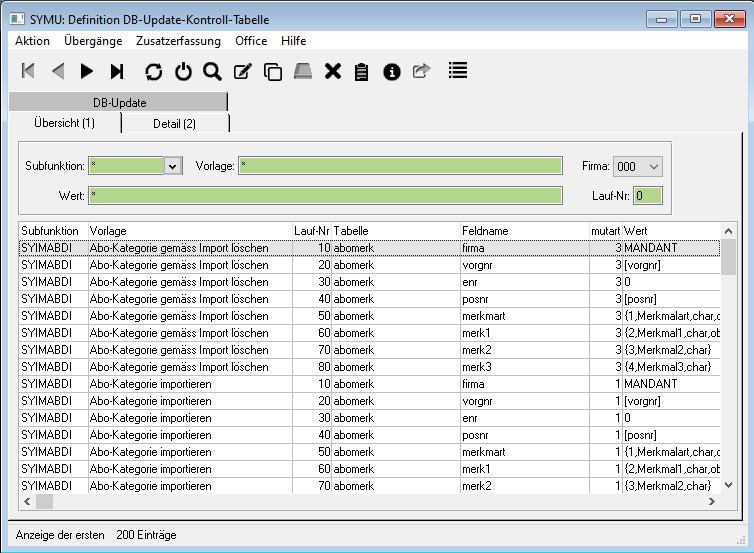754x553 pixels.
Task: Click the clipboard icon in the toolbar
Action: point(362,71)
